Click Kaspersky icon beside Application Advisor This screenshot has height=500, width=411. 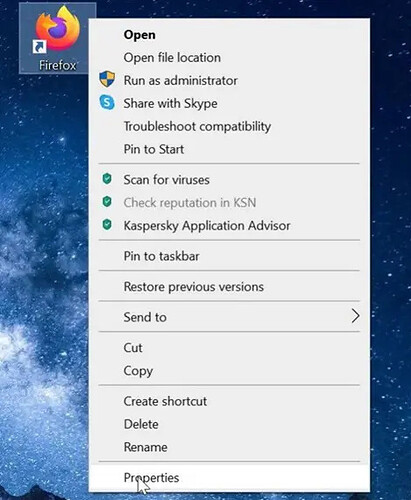tap(107, 225)
